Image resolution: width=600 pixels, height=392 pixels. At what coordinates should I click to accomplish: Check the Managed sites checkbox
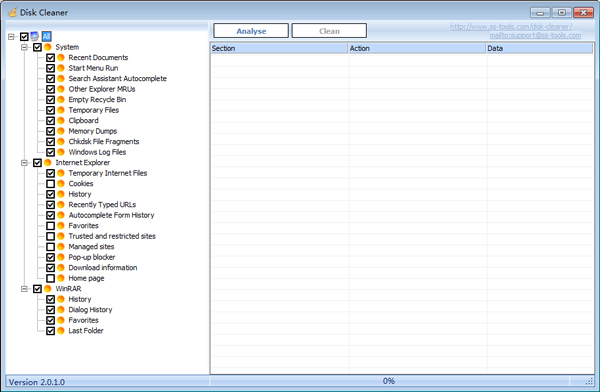point(50,247)
